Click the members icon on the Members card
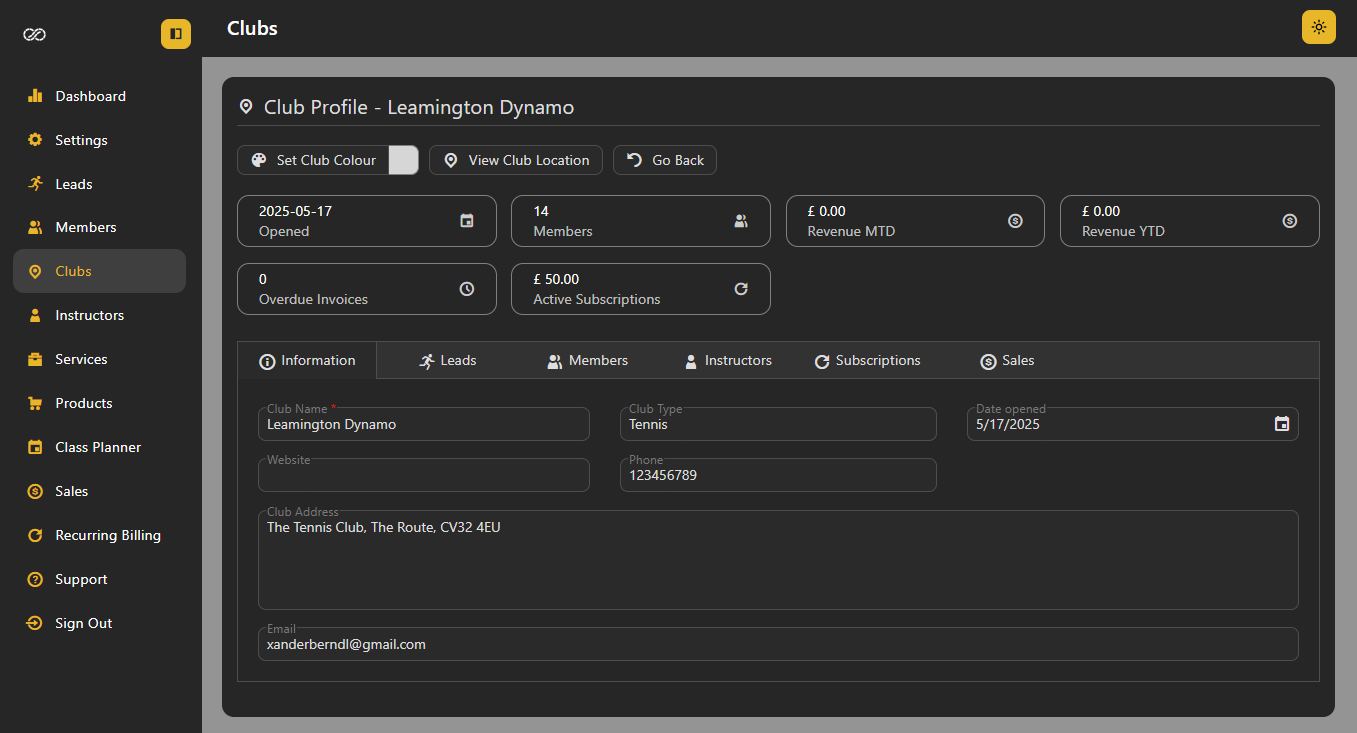The height and width of the screenshot is (733, 1357). click(x=740, y=221)
